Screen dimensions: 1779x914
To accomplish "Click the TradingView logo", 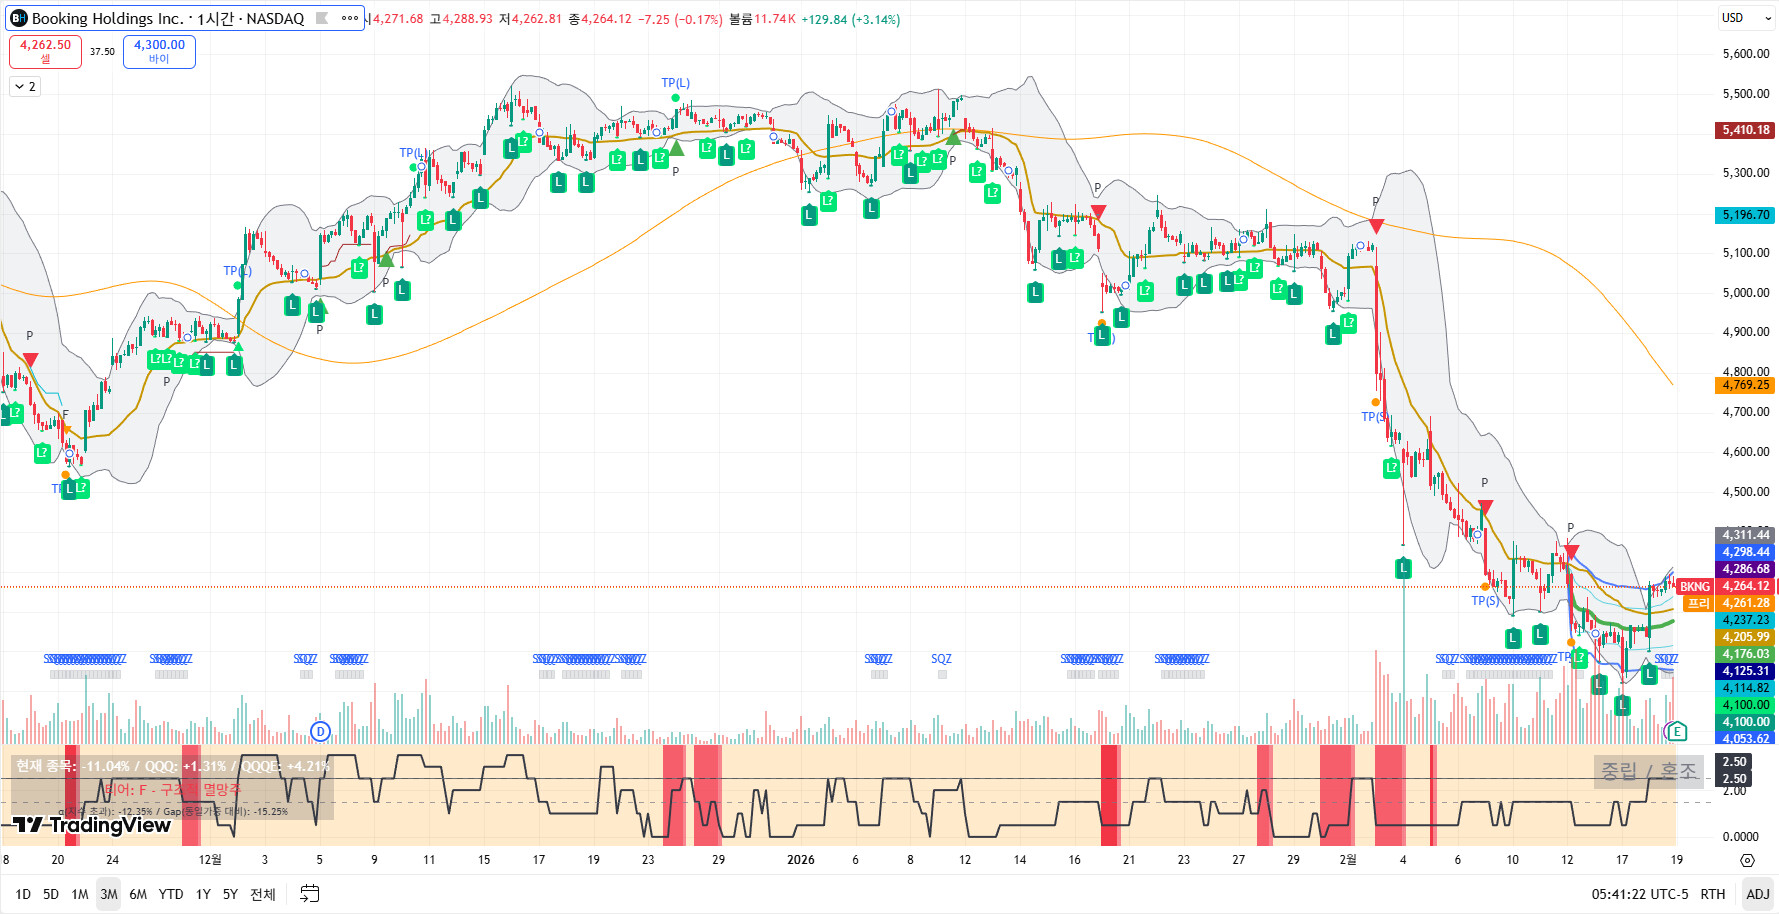I will [92, 825].
